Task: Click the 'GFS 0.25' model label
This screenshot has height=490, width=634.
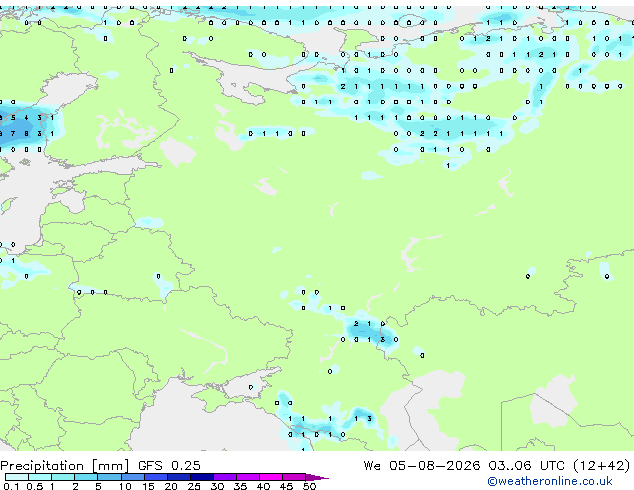Action: tap(169, 466)
